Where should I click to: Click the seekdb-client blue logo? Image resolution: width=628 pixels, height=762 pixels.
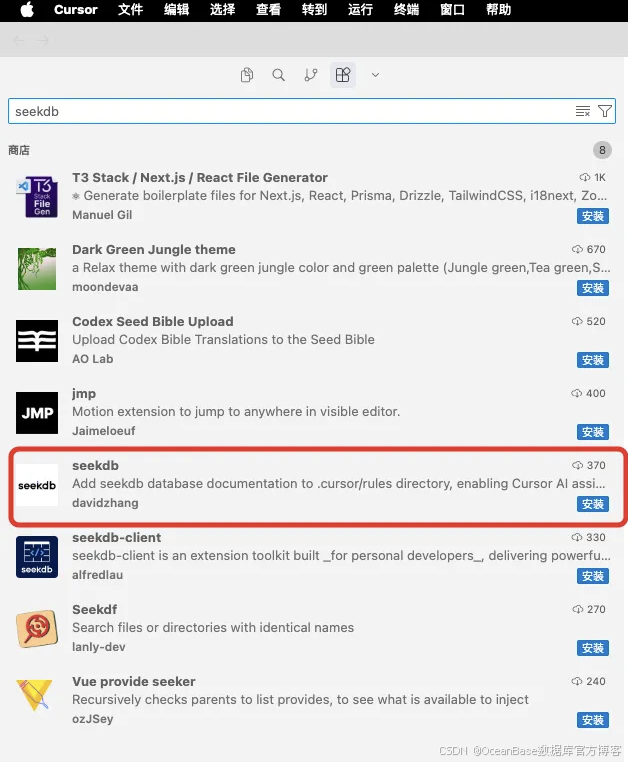(x=37, y=557)
